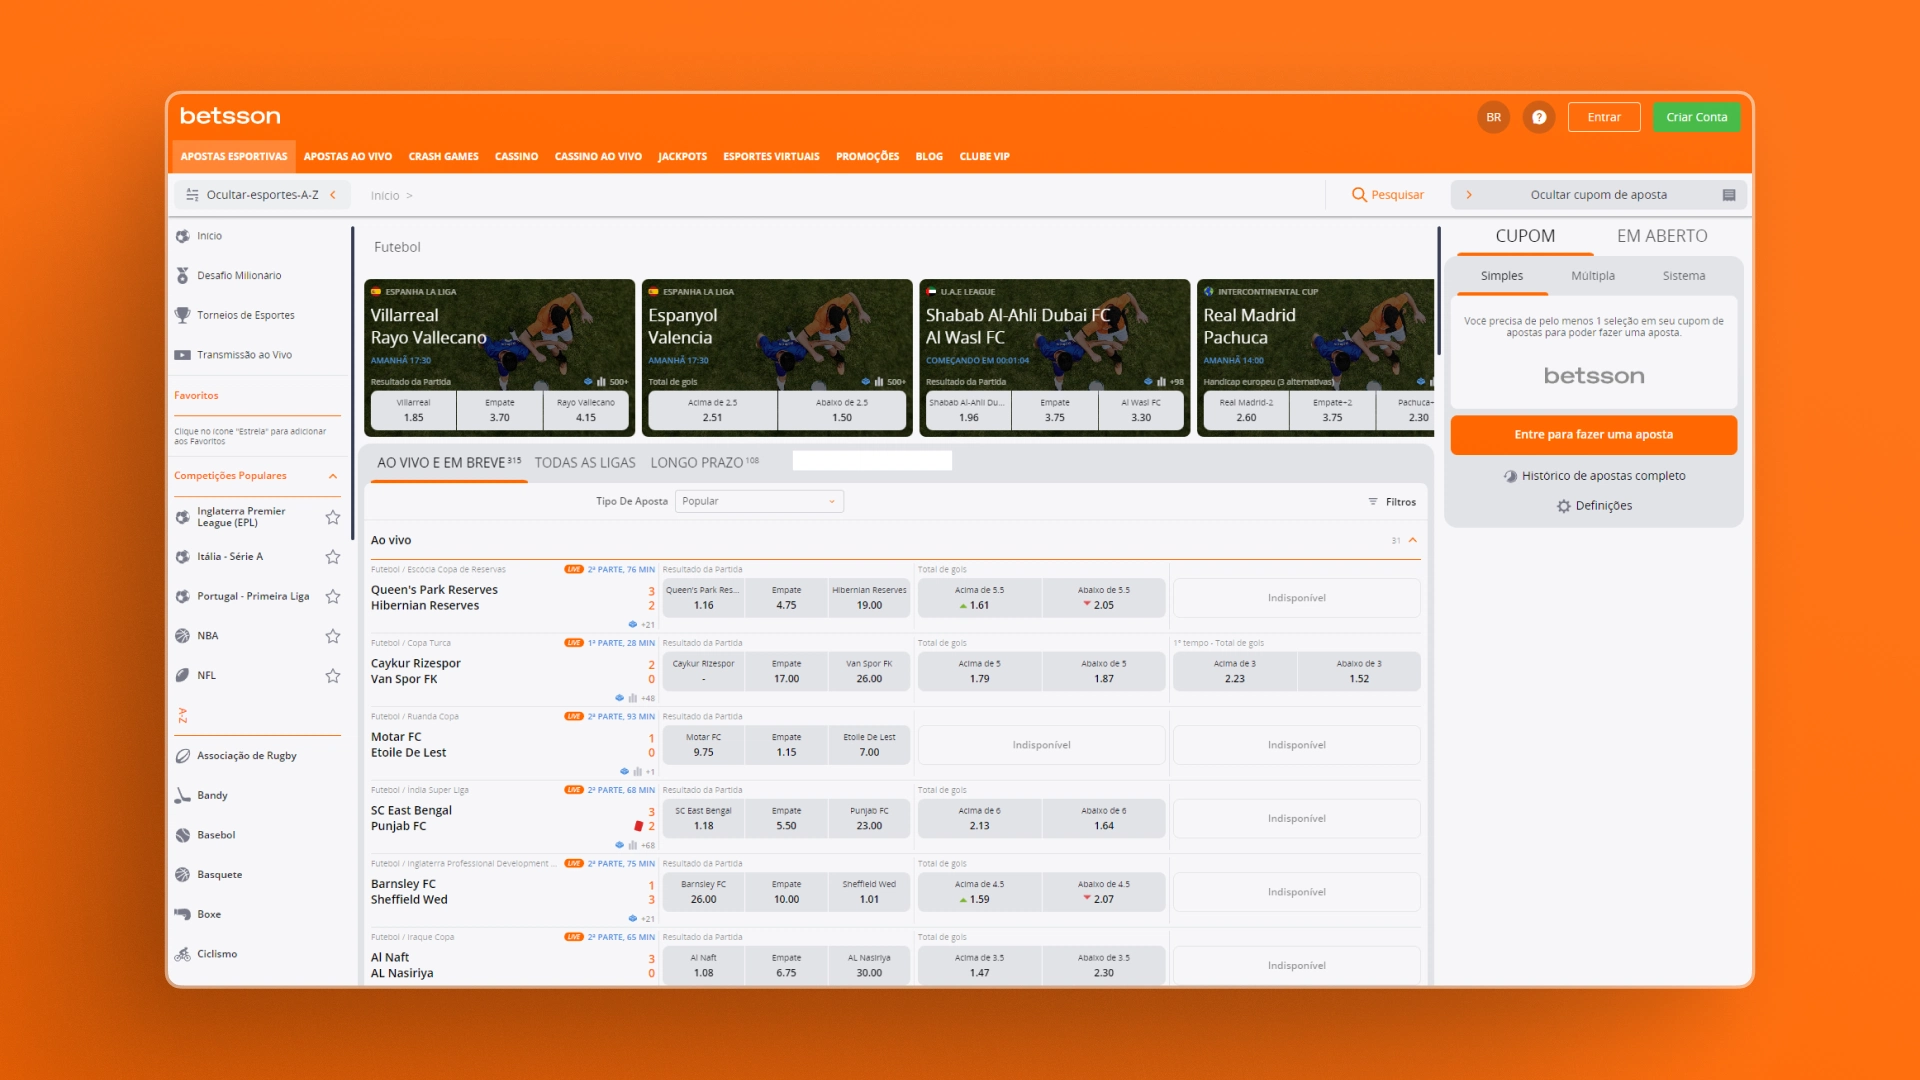Click the Transmissão ao Vivo video icon
1920x1080 pixels.
pos(182,355)
